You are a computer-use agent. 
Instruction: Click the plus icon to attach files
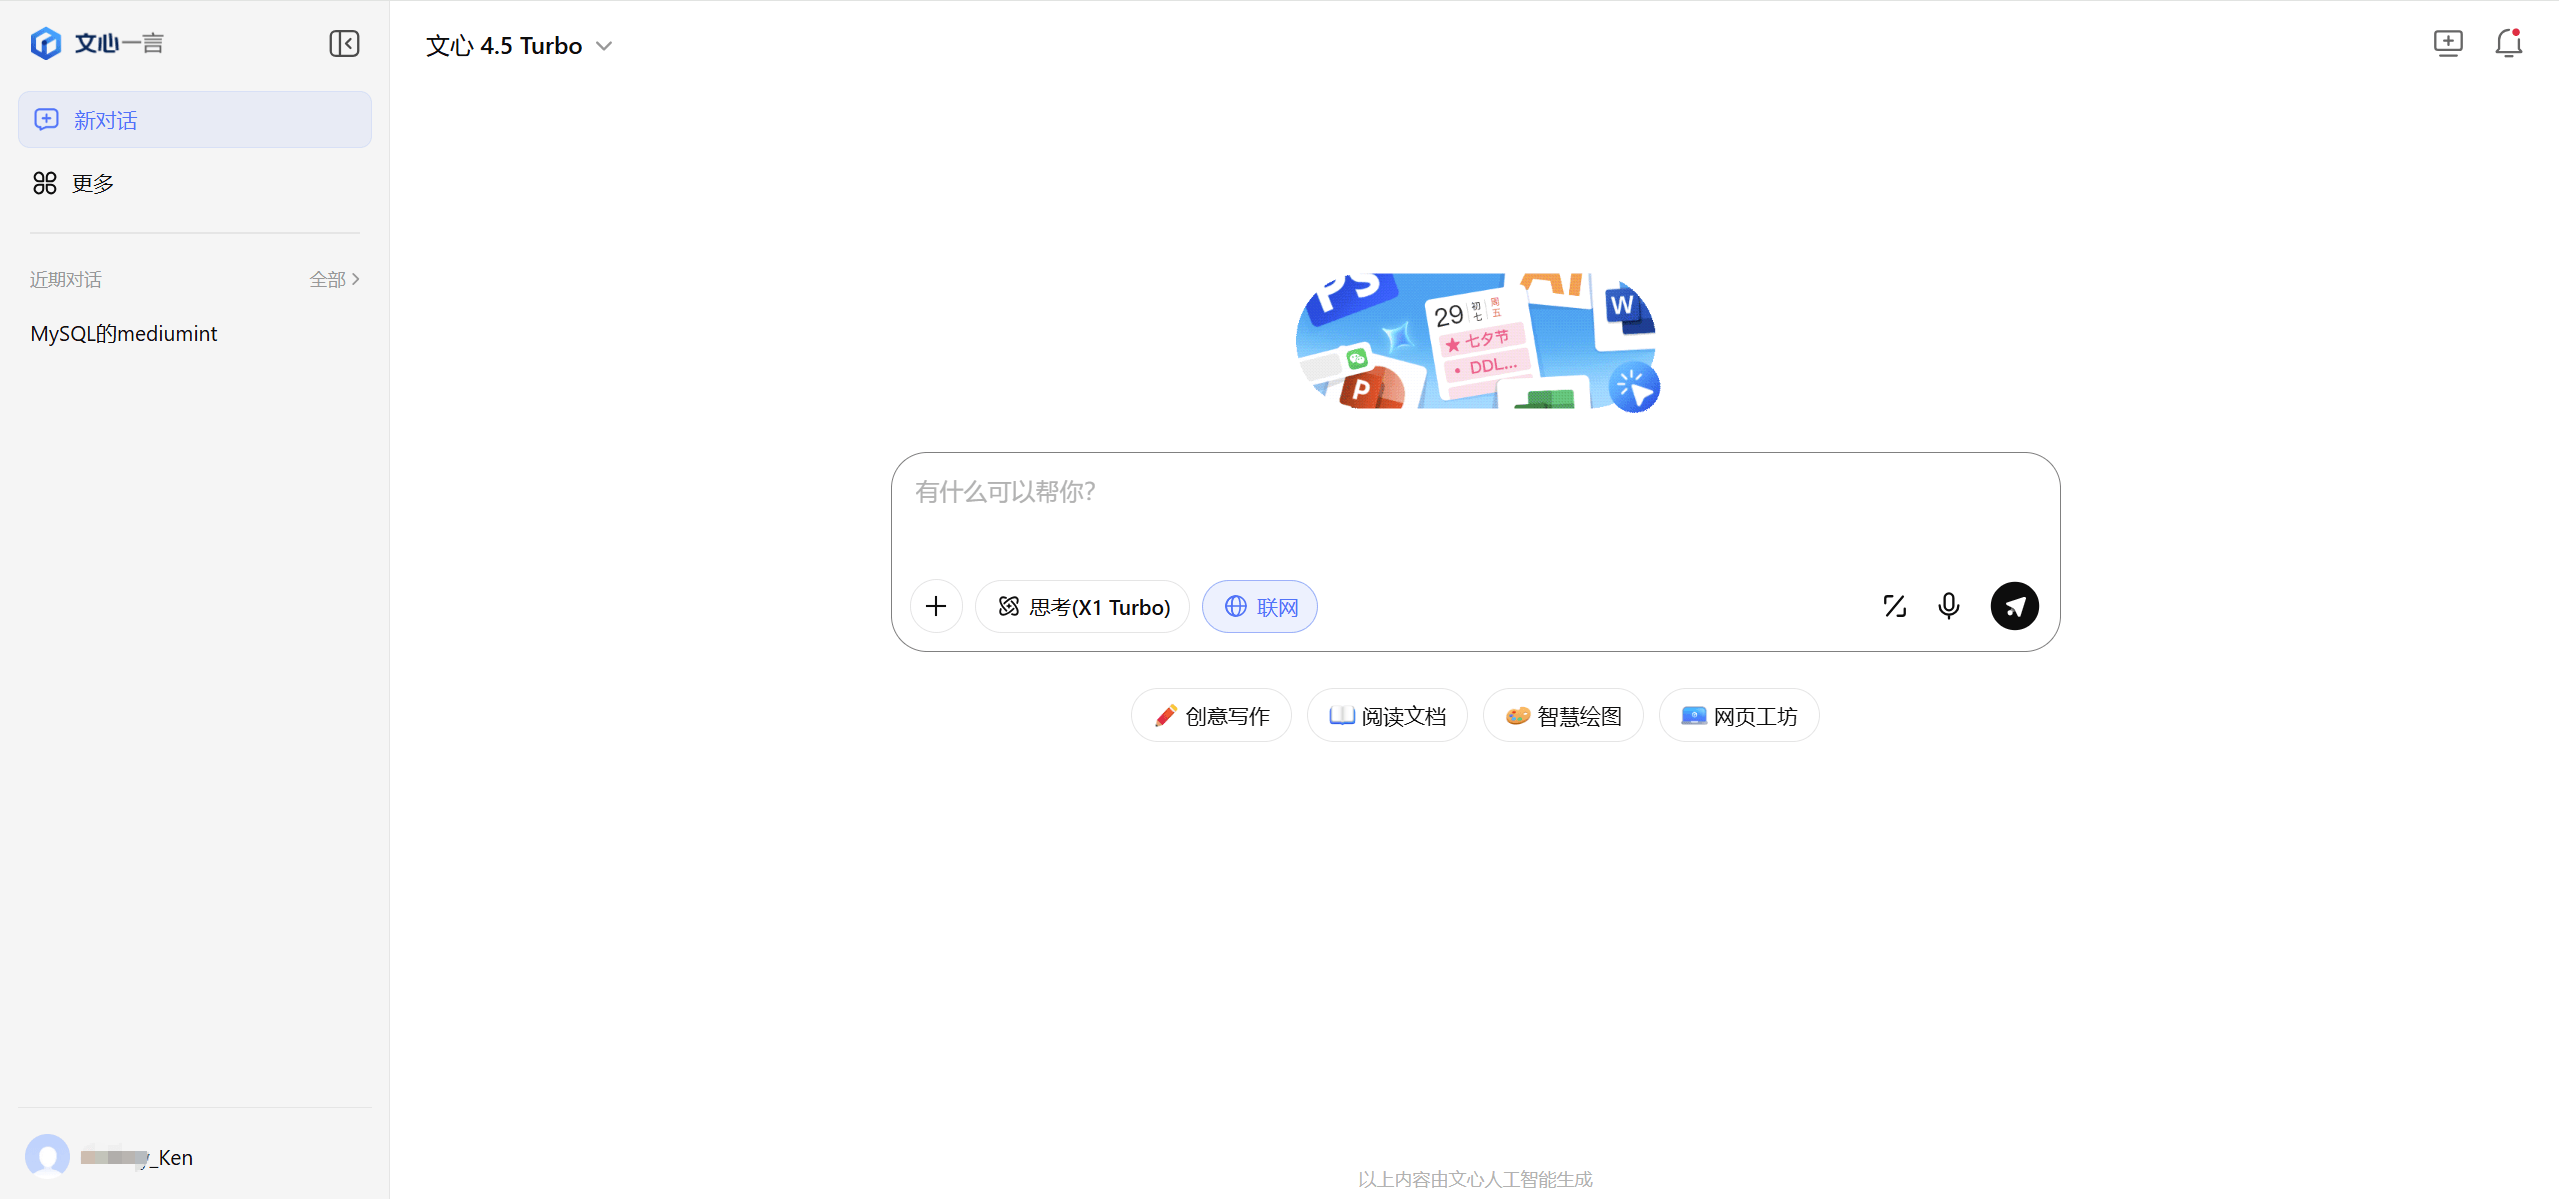[x=936, y=605]
